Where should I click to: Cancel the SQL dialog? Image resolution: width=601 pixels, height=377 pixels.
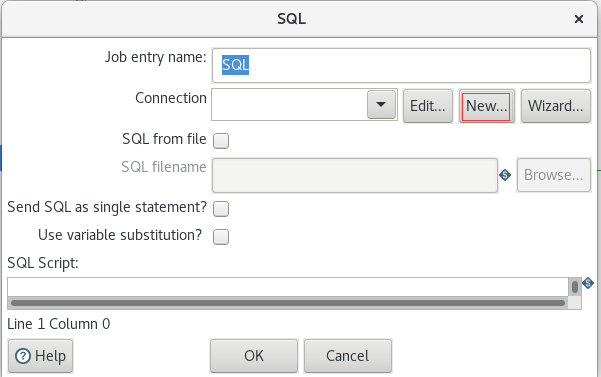point(348,356)
